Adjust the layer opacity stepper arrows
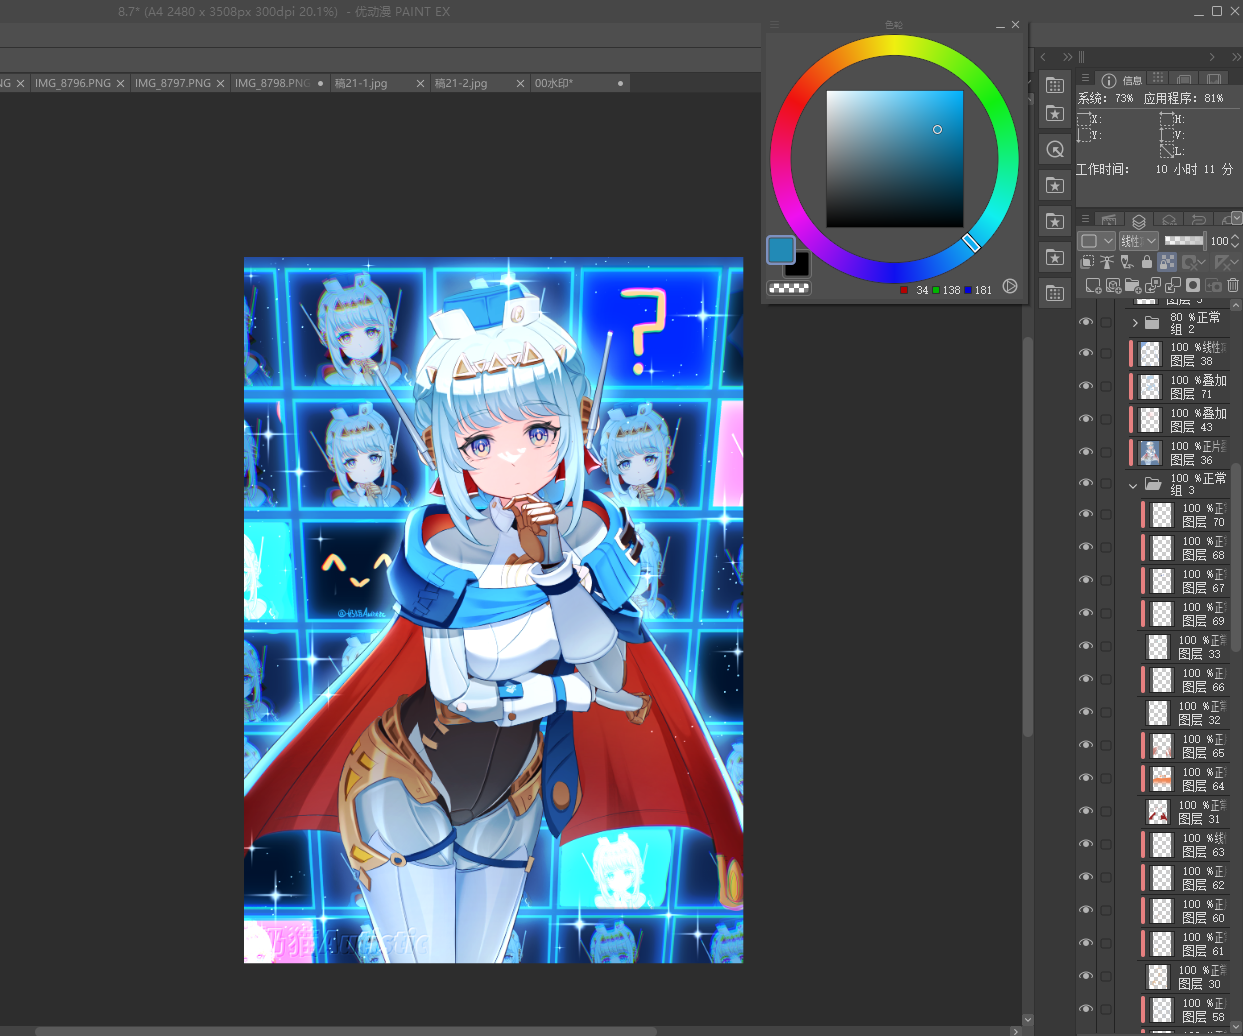1243x1036 pixels. (1235, 241)
